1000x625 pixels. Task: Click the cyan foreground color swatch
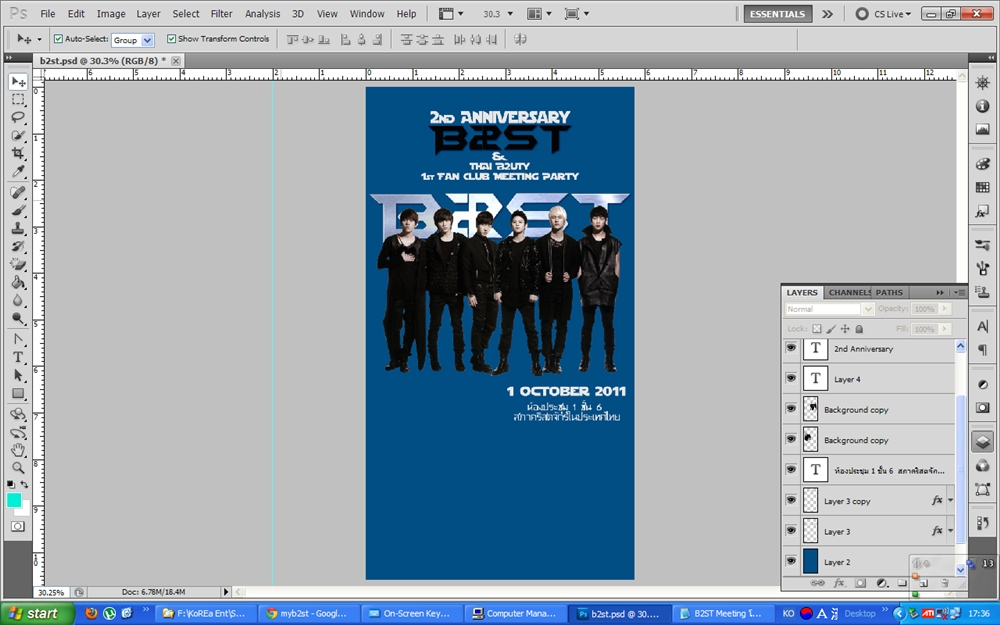pyautogui.click(x=13, y=500)
